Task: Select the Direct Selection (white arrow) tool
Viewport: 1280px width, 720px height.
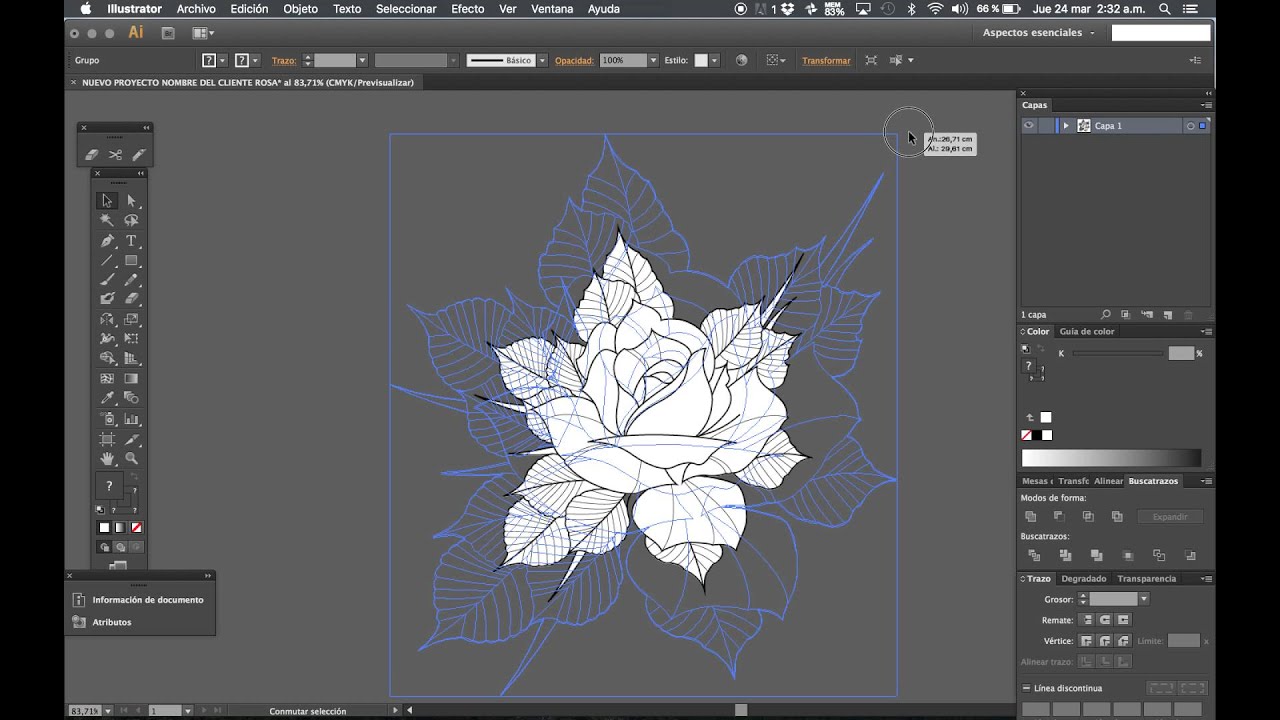Action: click(x=131, y=201)
